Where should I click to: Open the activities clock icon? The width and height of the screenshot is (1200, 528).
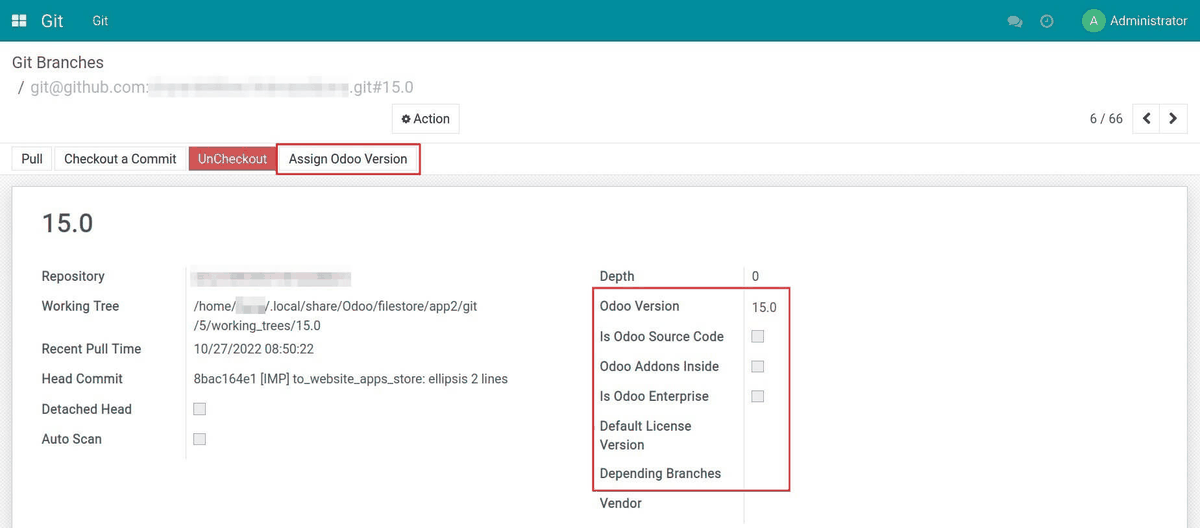pyautogui.click(x=1047, y=21)
